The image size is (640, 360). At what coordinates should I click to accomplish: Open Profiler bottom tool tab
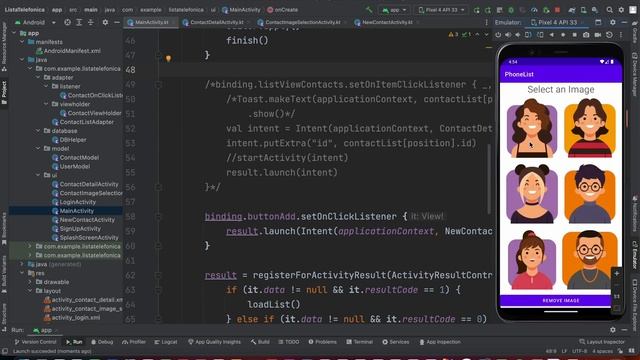point(134,342)
